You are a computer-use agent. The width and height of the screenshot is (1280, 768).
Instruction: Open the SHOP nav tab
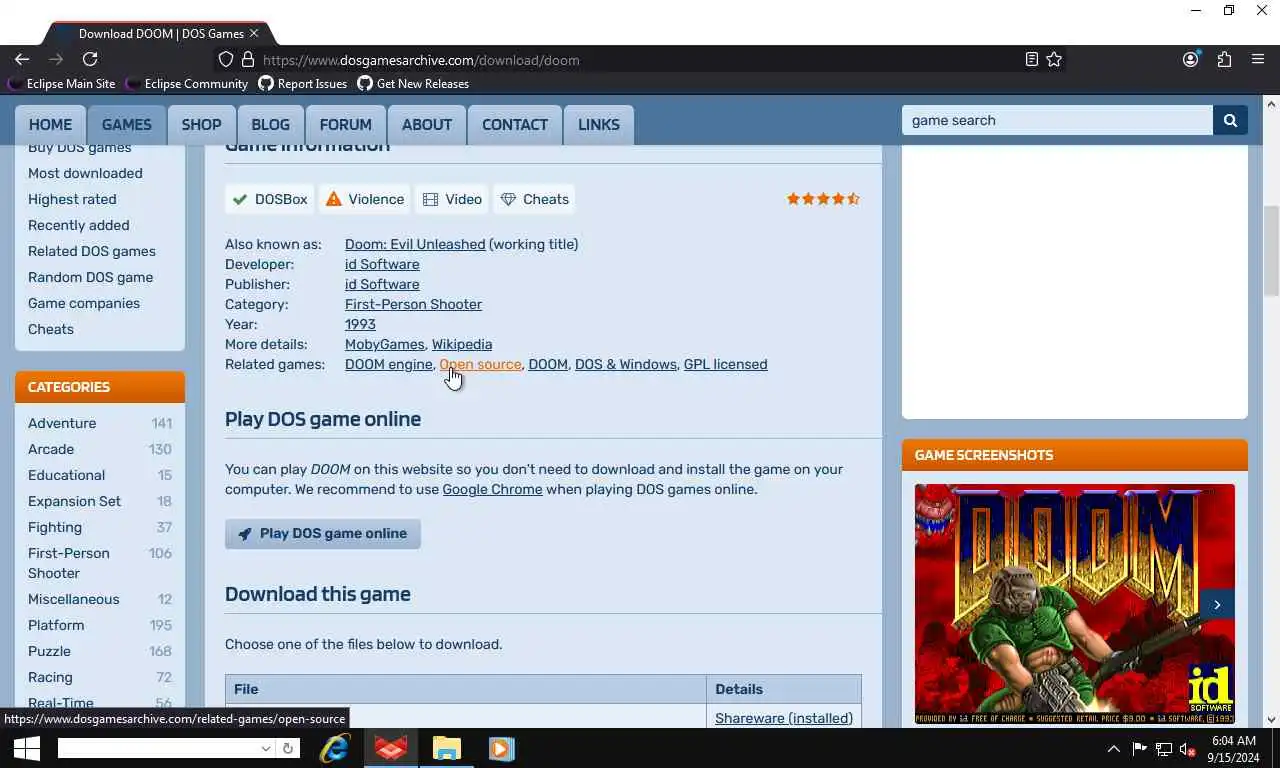click(201, 125)
